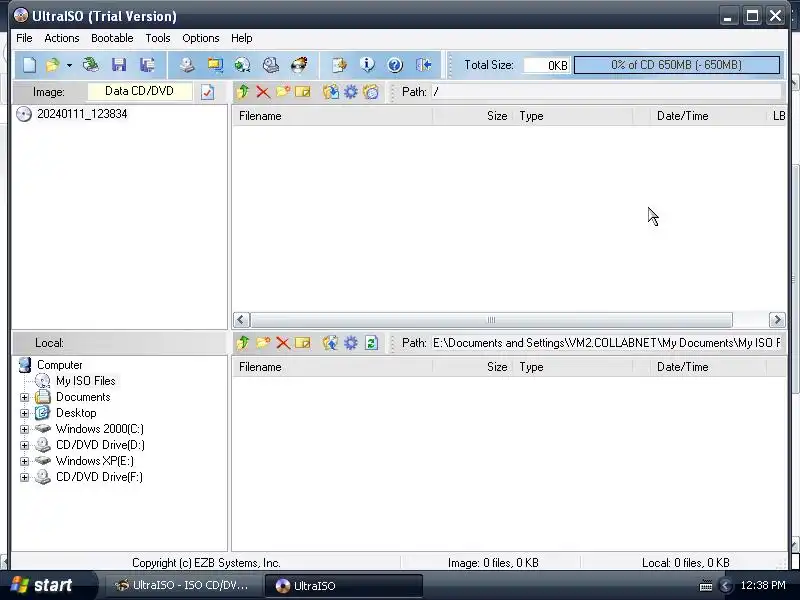Expand the Windows XP(E:) drive node
800x600 pixels.
pos(24,461)
